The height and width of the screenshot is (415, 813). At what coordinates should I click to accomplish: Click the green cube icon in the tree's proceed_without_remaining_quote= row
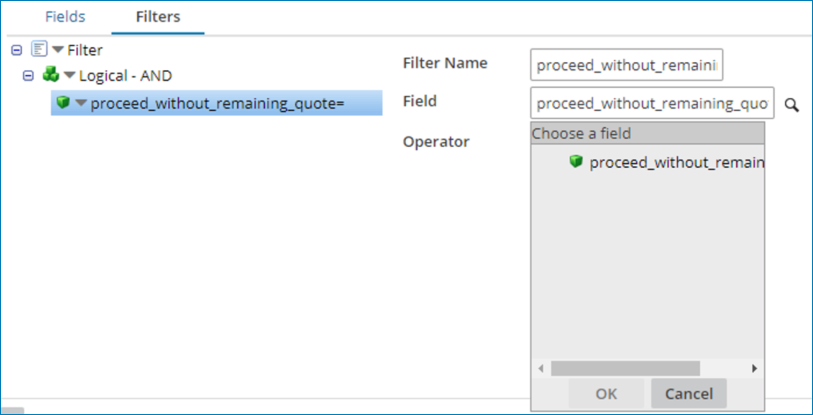coord(63,102)
